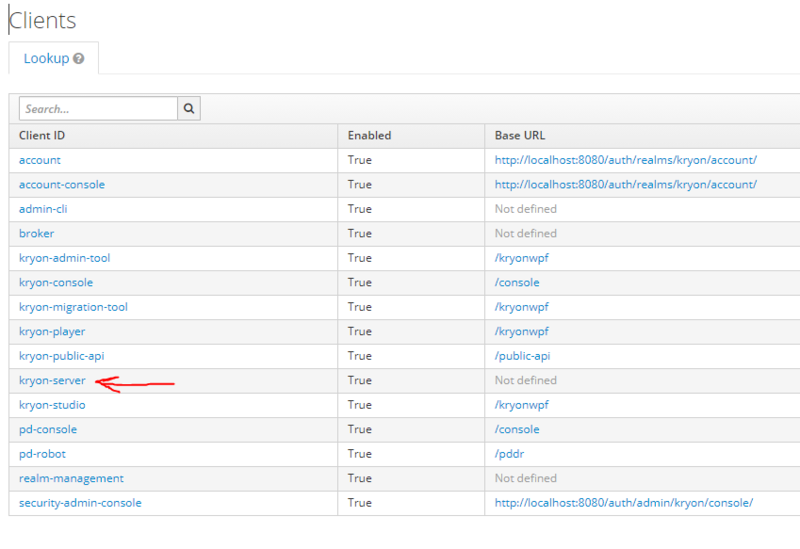
Task: Click True in the security-admin-console row
Action: tap(360, 503)
